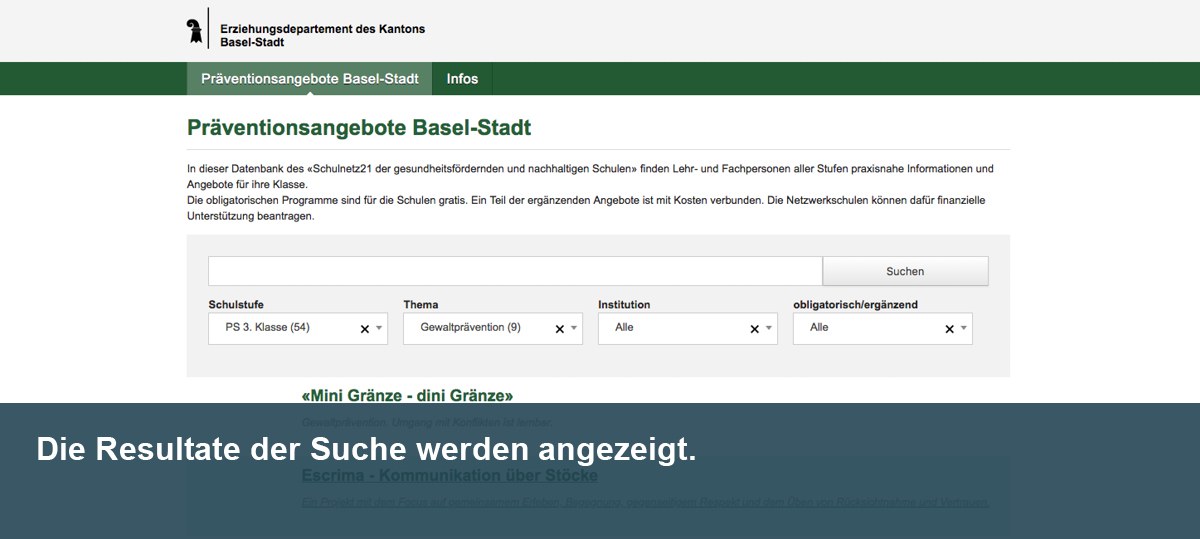Expand the Thema dropdown showing Gewaltprävention (9)
The width and height of the screenshot is (1200, 539).
tap(475, 328)
